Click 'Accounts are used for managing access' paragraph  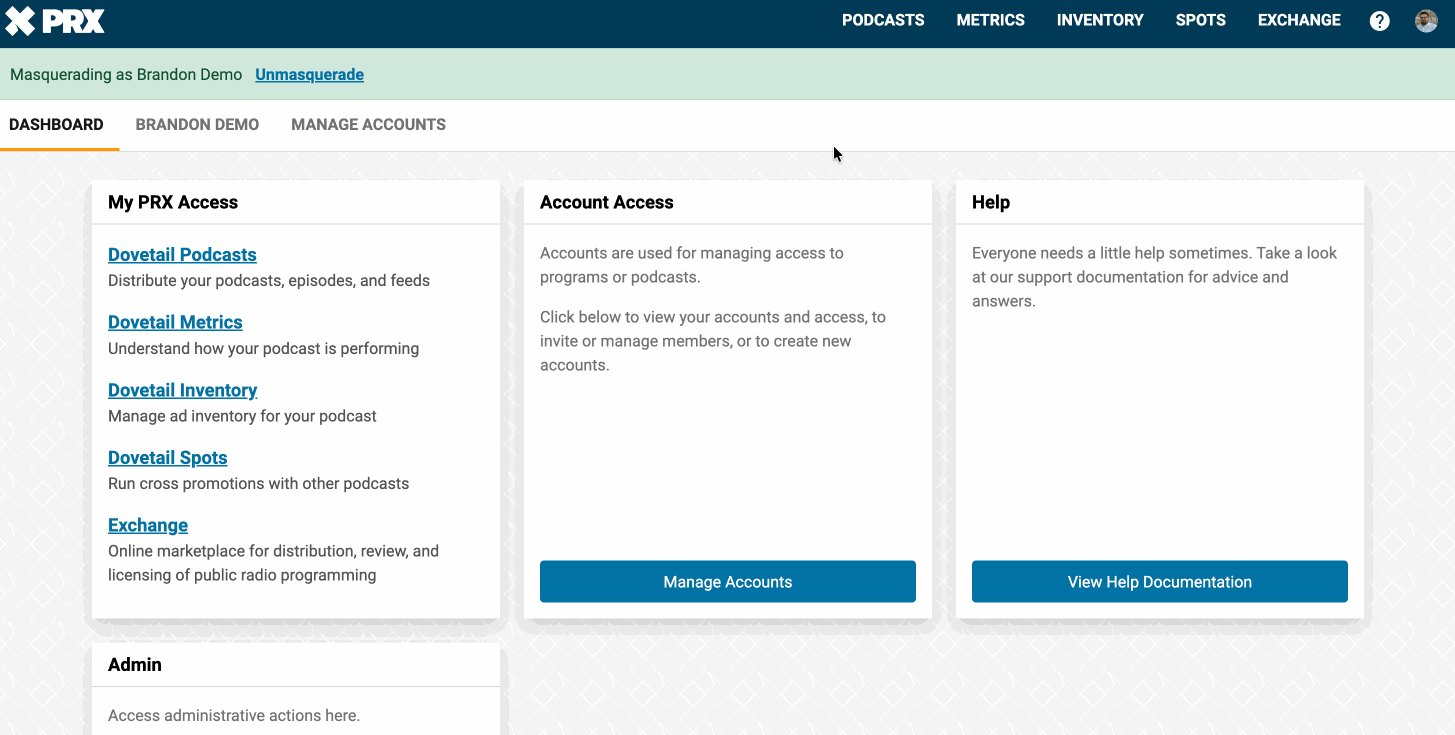692,265
